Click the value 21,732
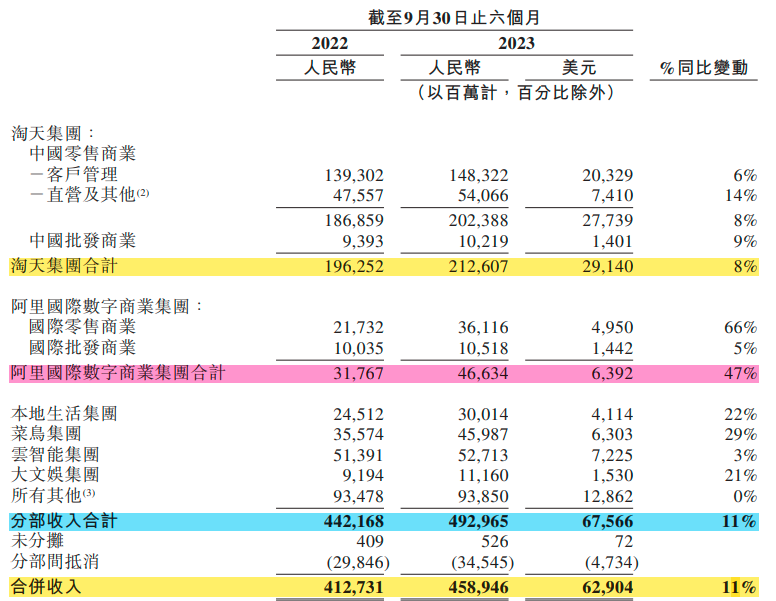 (358, 328)
